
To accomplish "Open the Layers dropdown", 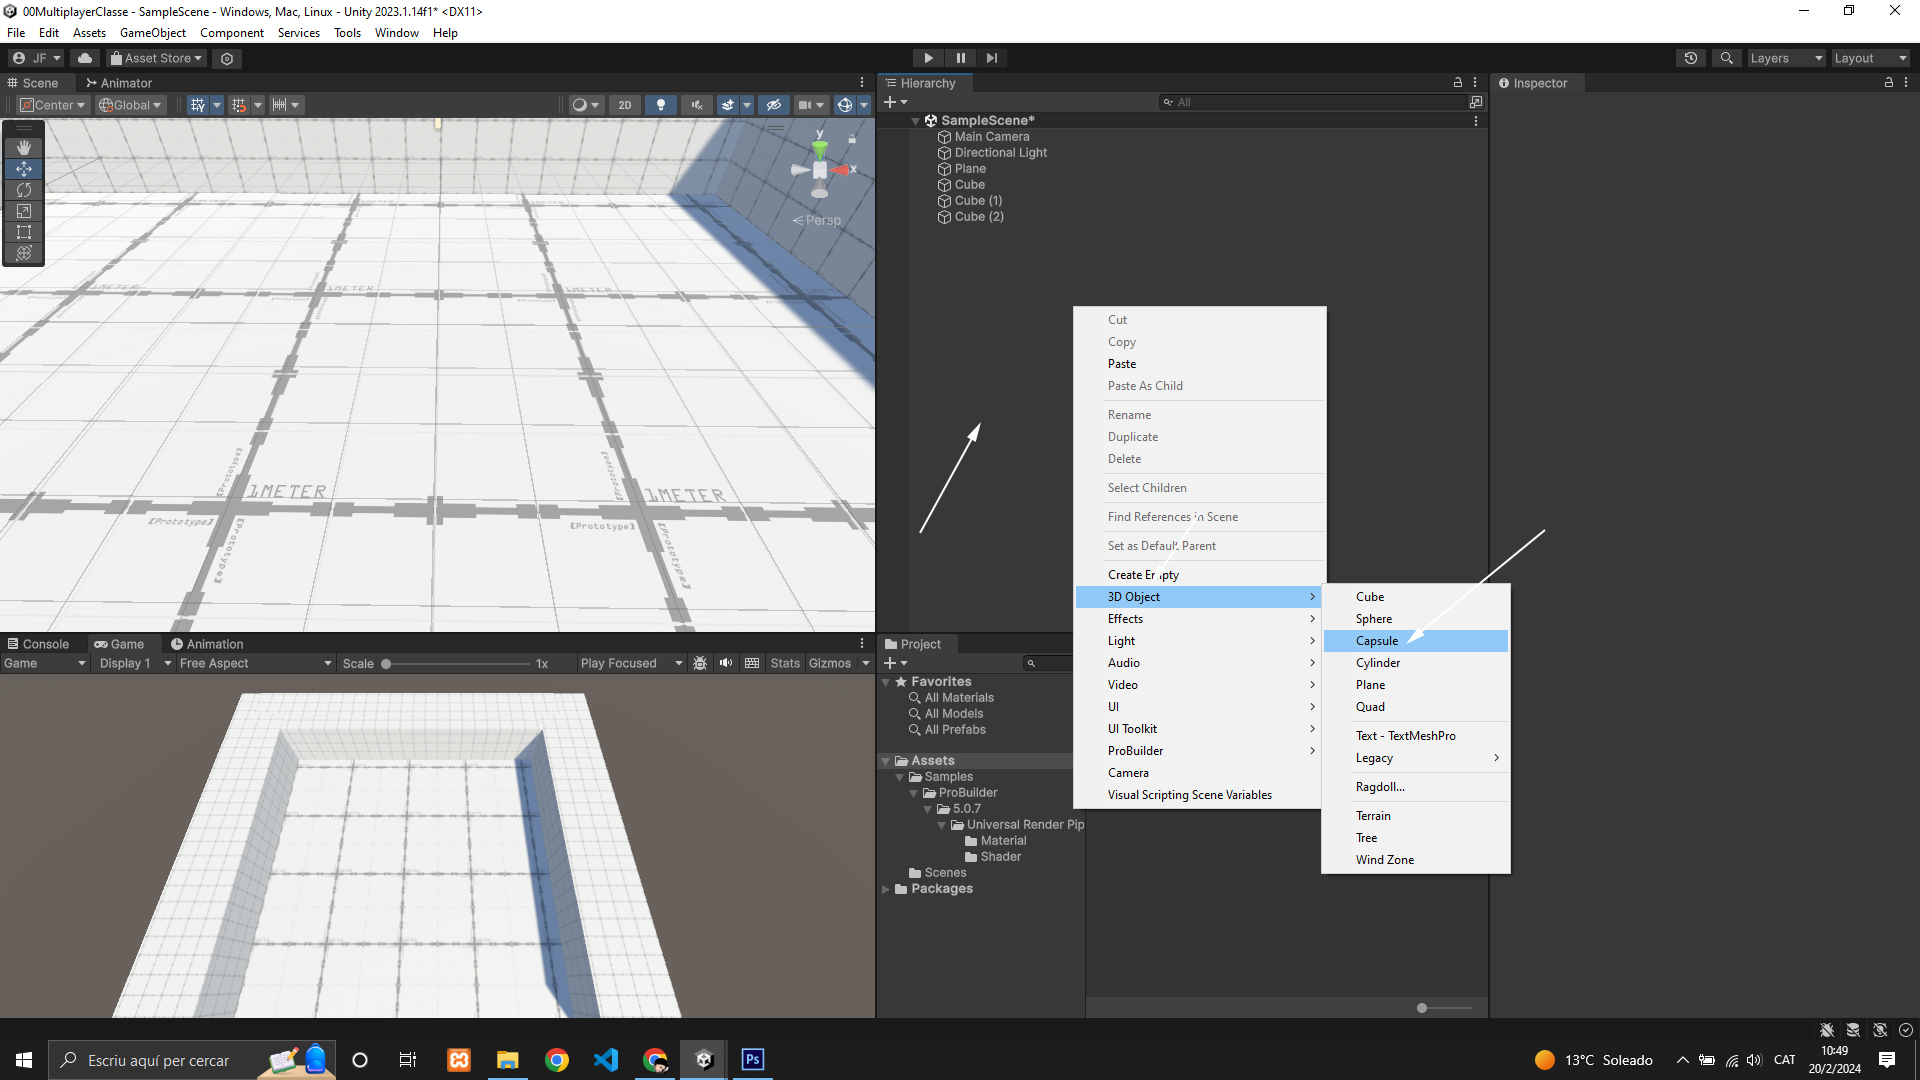I will click(1786, 58).
